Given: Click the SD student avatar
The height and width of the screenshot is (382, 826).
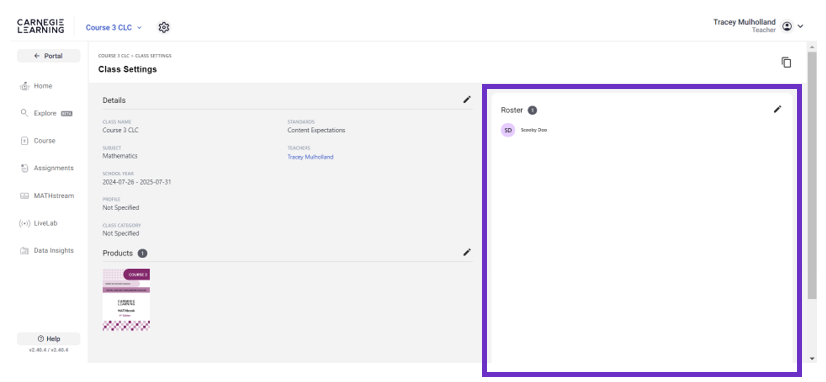Looking at the screenshot, I should click(508, 130).
